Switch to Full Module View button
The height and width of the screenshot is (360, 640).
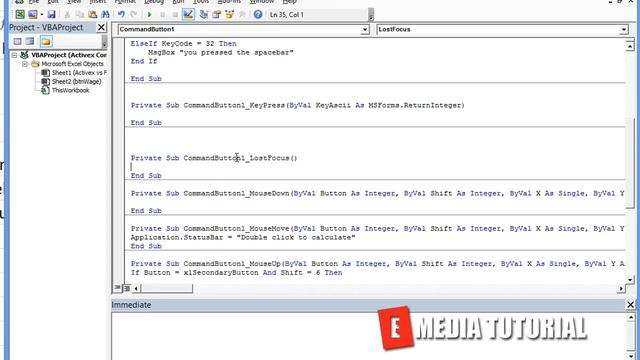point(127,288)
